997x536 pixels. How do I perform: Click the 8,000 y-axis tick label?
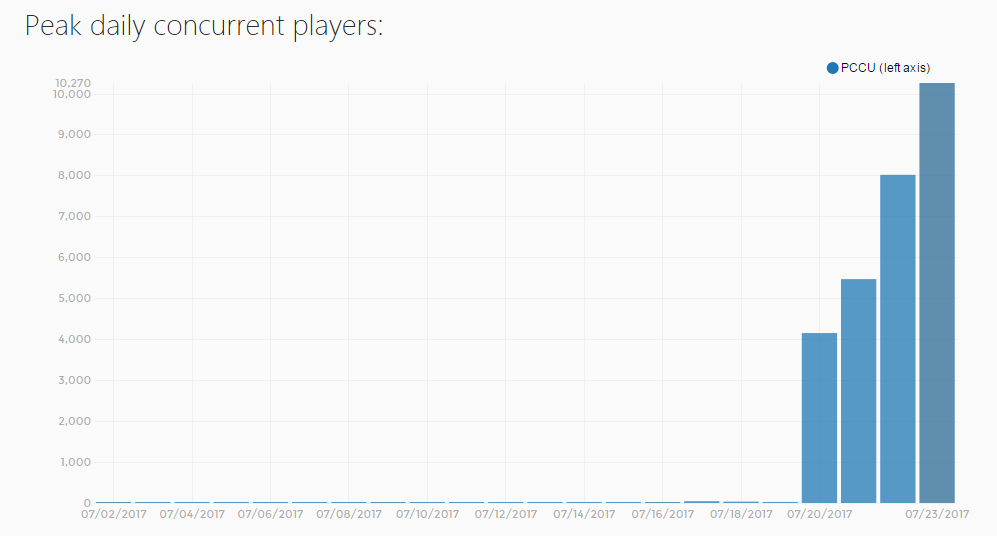pos(74,175)
